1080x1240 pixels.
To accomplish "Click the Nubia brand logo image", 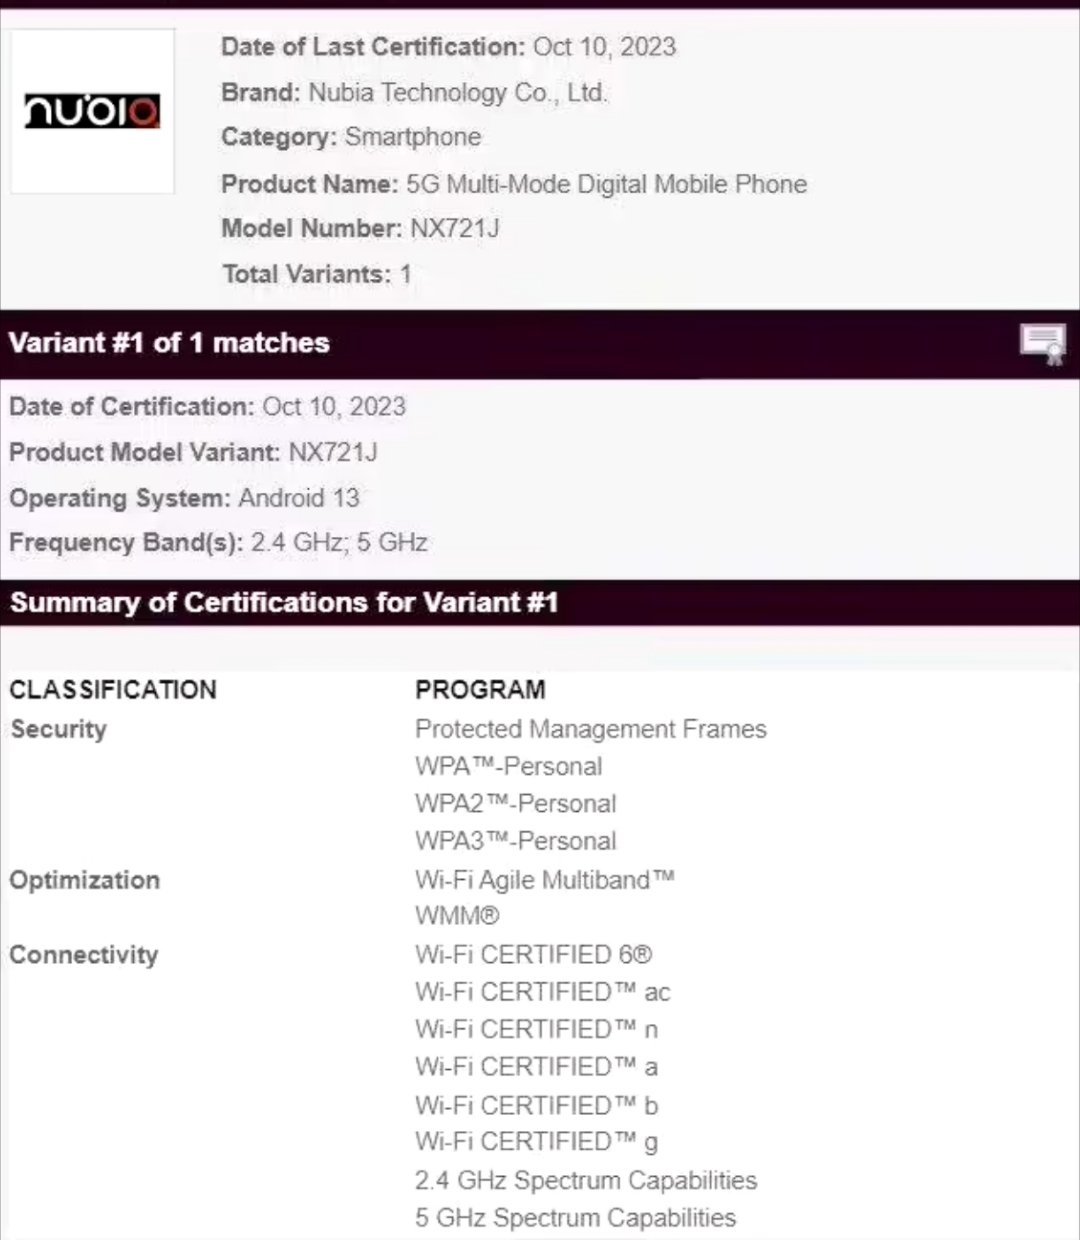I will pyautogui.click(x=92, y=112).
